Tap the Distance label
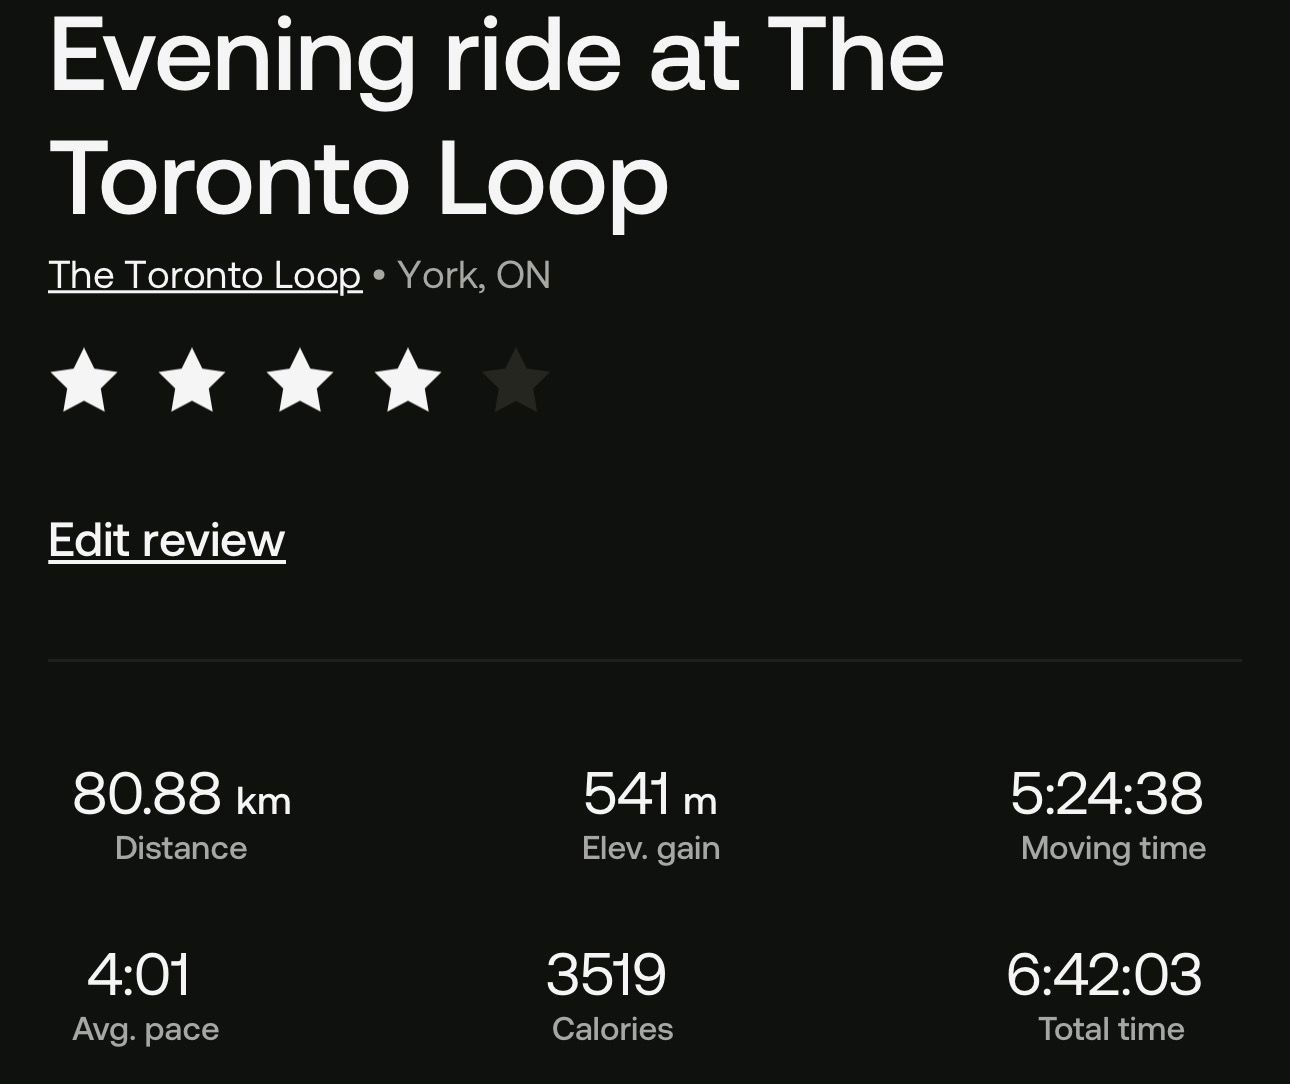1290x1084 pixels. (181, 848)
